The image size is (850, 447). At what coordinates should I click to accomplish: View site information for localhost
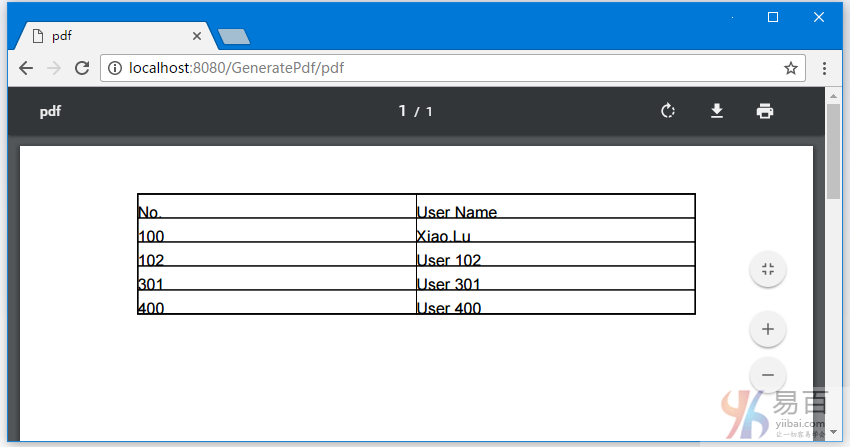click(x=115, y=68)
